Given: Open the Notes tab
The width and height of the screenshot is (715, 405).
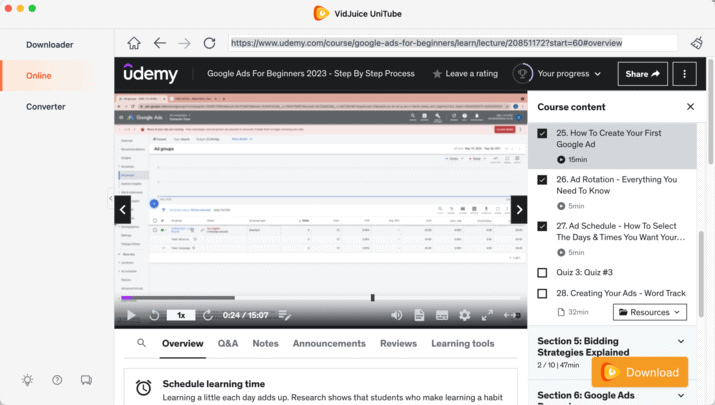Looking at the screenshot, I should pyautogui.click(x=265, y=343).
